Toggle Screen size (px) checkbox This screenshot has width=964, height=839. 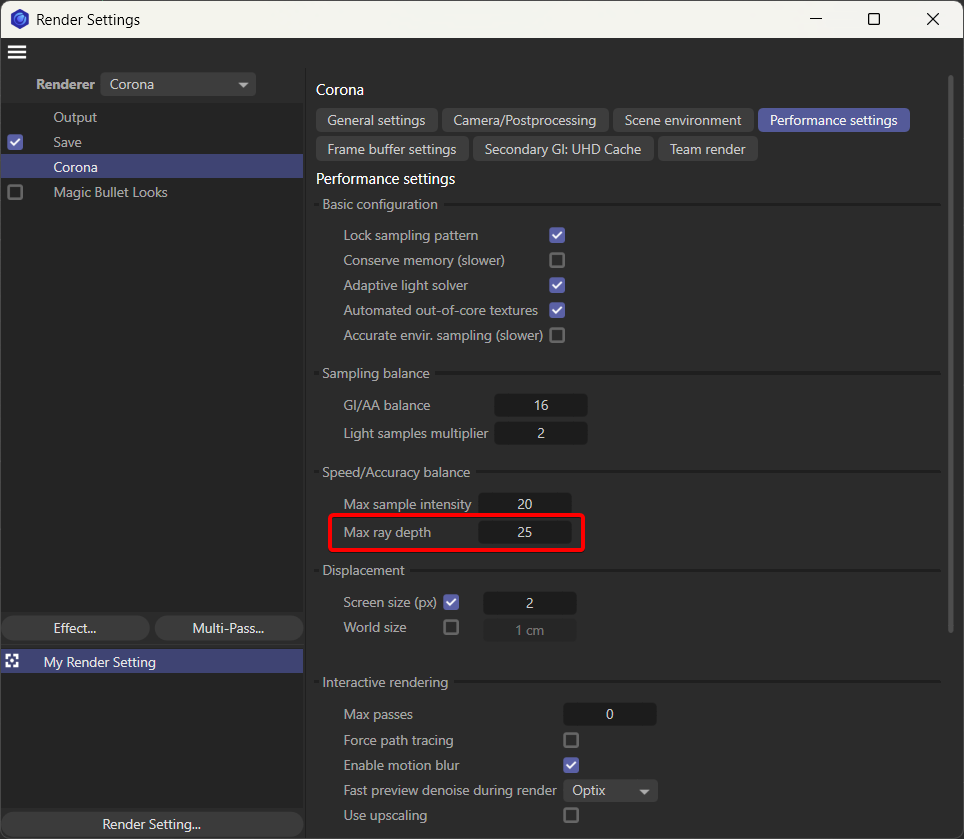click(x=451, y=602)
